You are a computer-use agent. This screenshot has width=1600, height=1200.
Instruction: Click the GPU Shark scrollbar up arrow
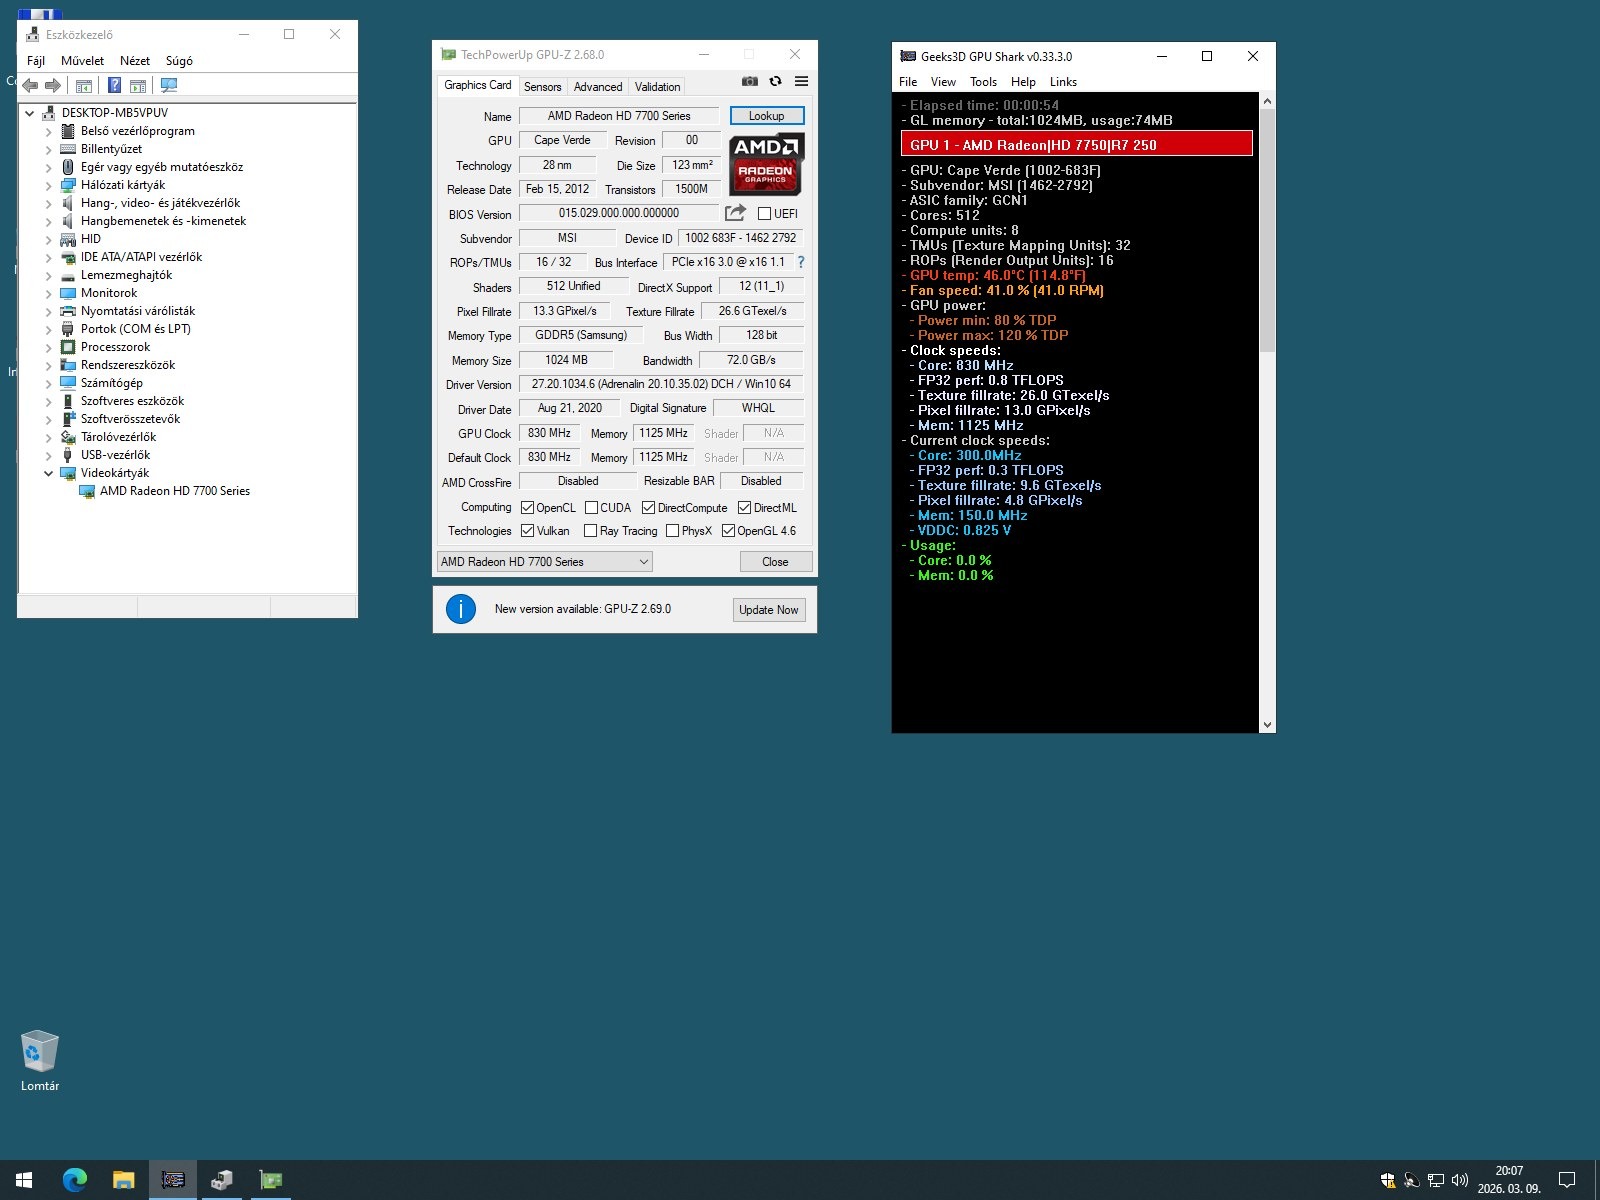coord(1267,101)
